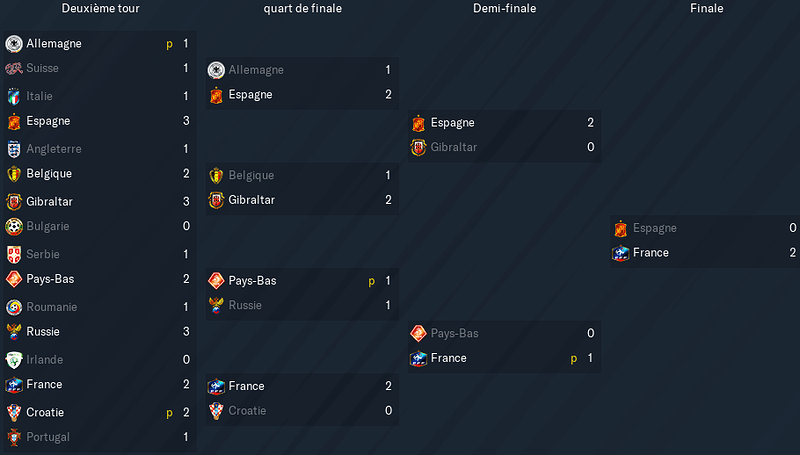The image size is (800, 455).
Task: Open Belgique link in quart de finale
Action: coord(251,175)
